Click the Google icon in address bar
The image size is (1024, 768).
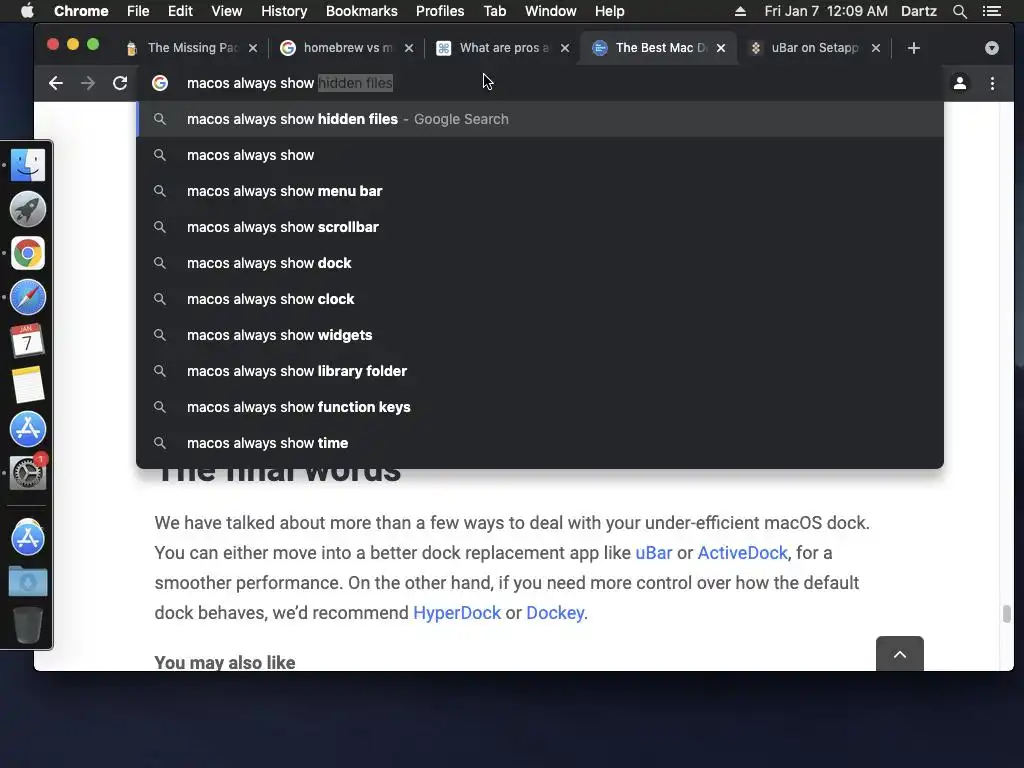coord(160,83)
